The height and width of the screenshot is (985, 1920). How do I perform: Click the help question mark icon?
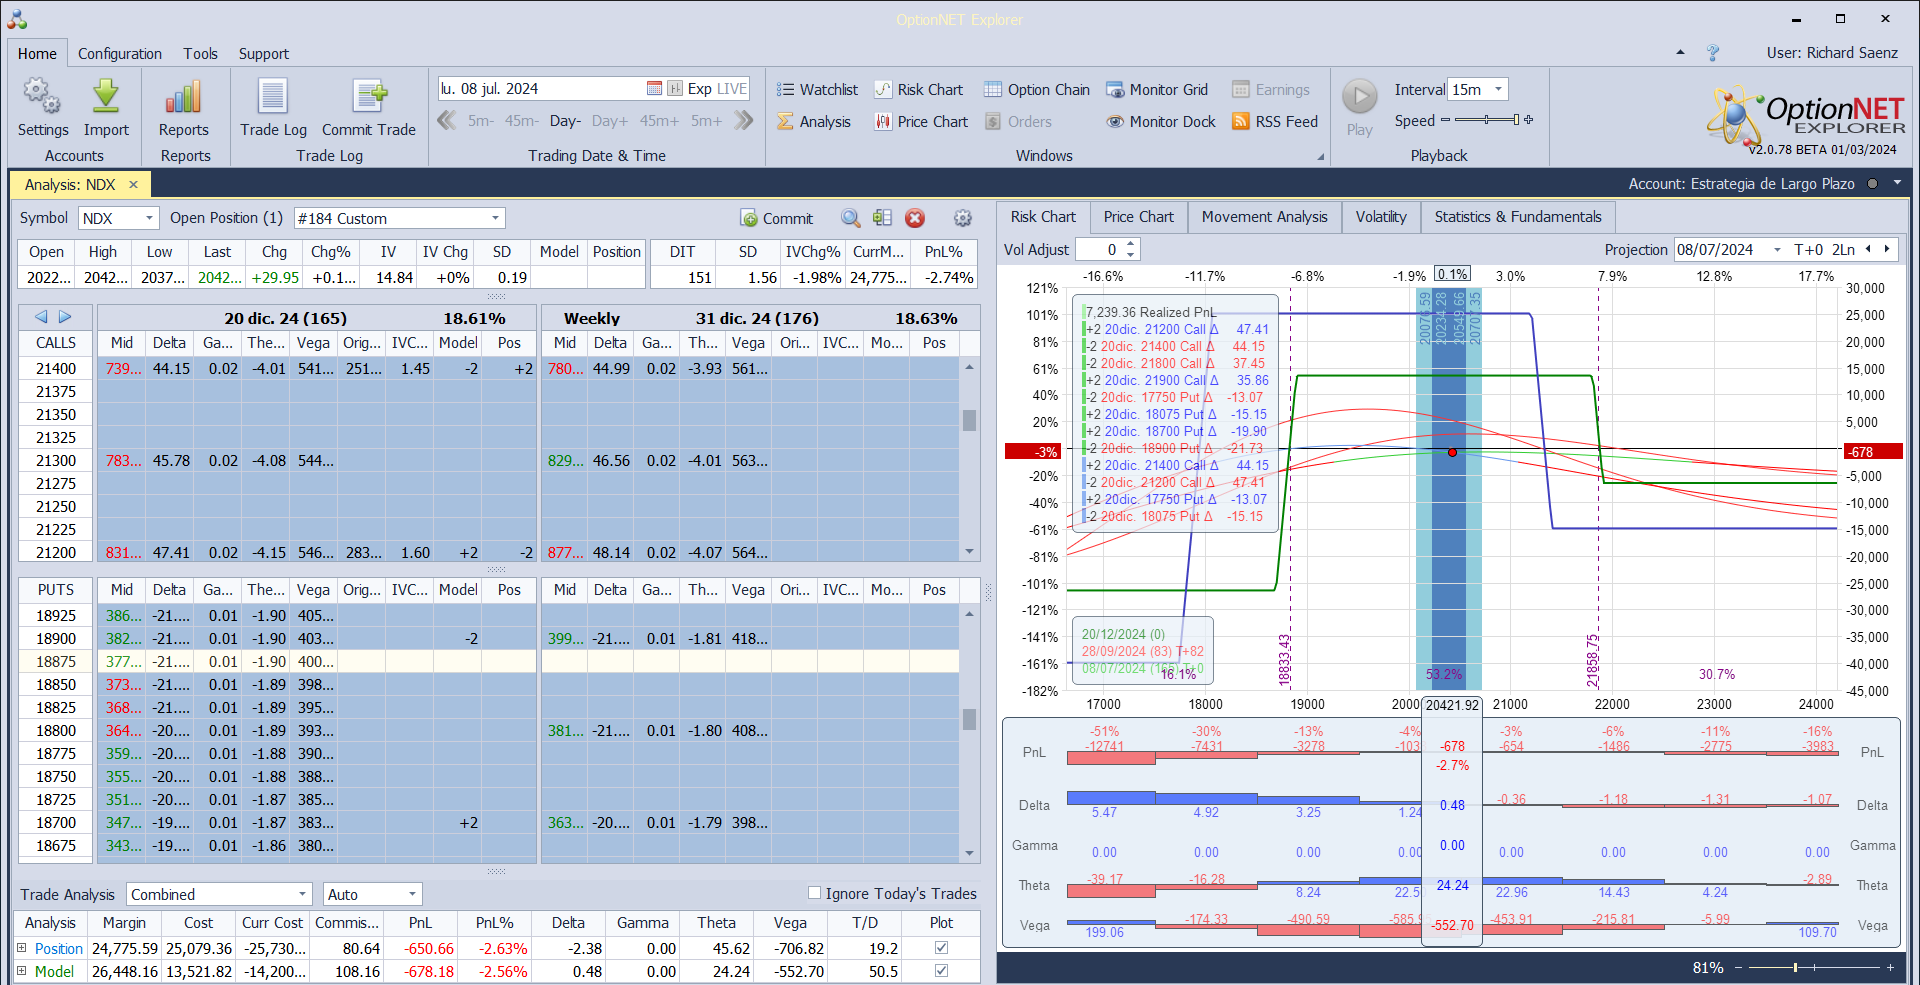(1713, 52)
